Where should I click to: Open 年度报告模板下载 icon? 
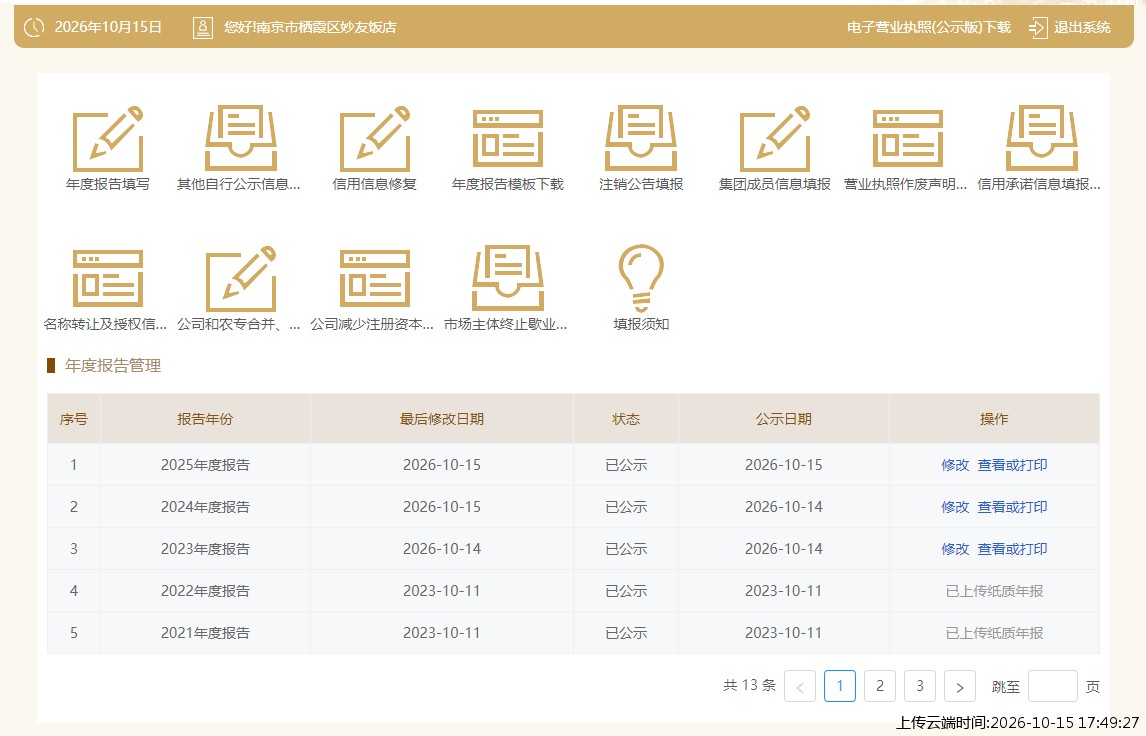[x=508, y=139]
